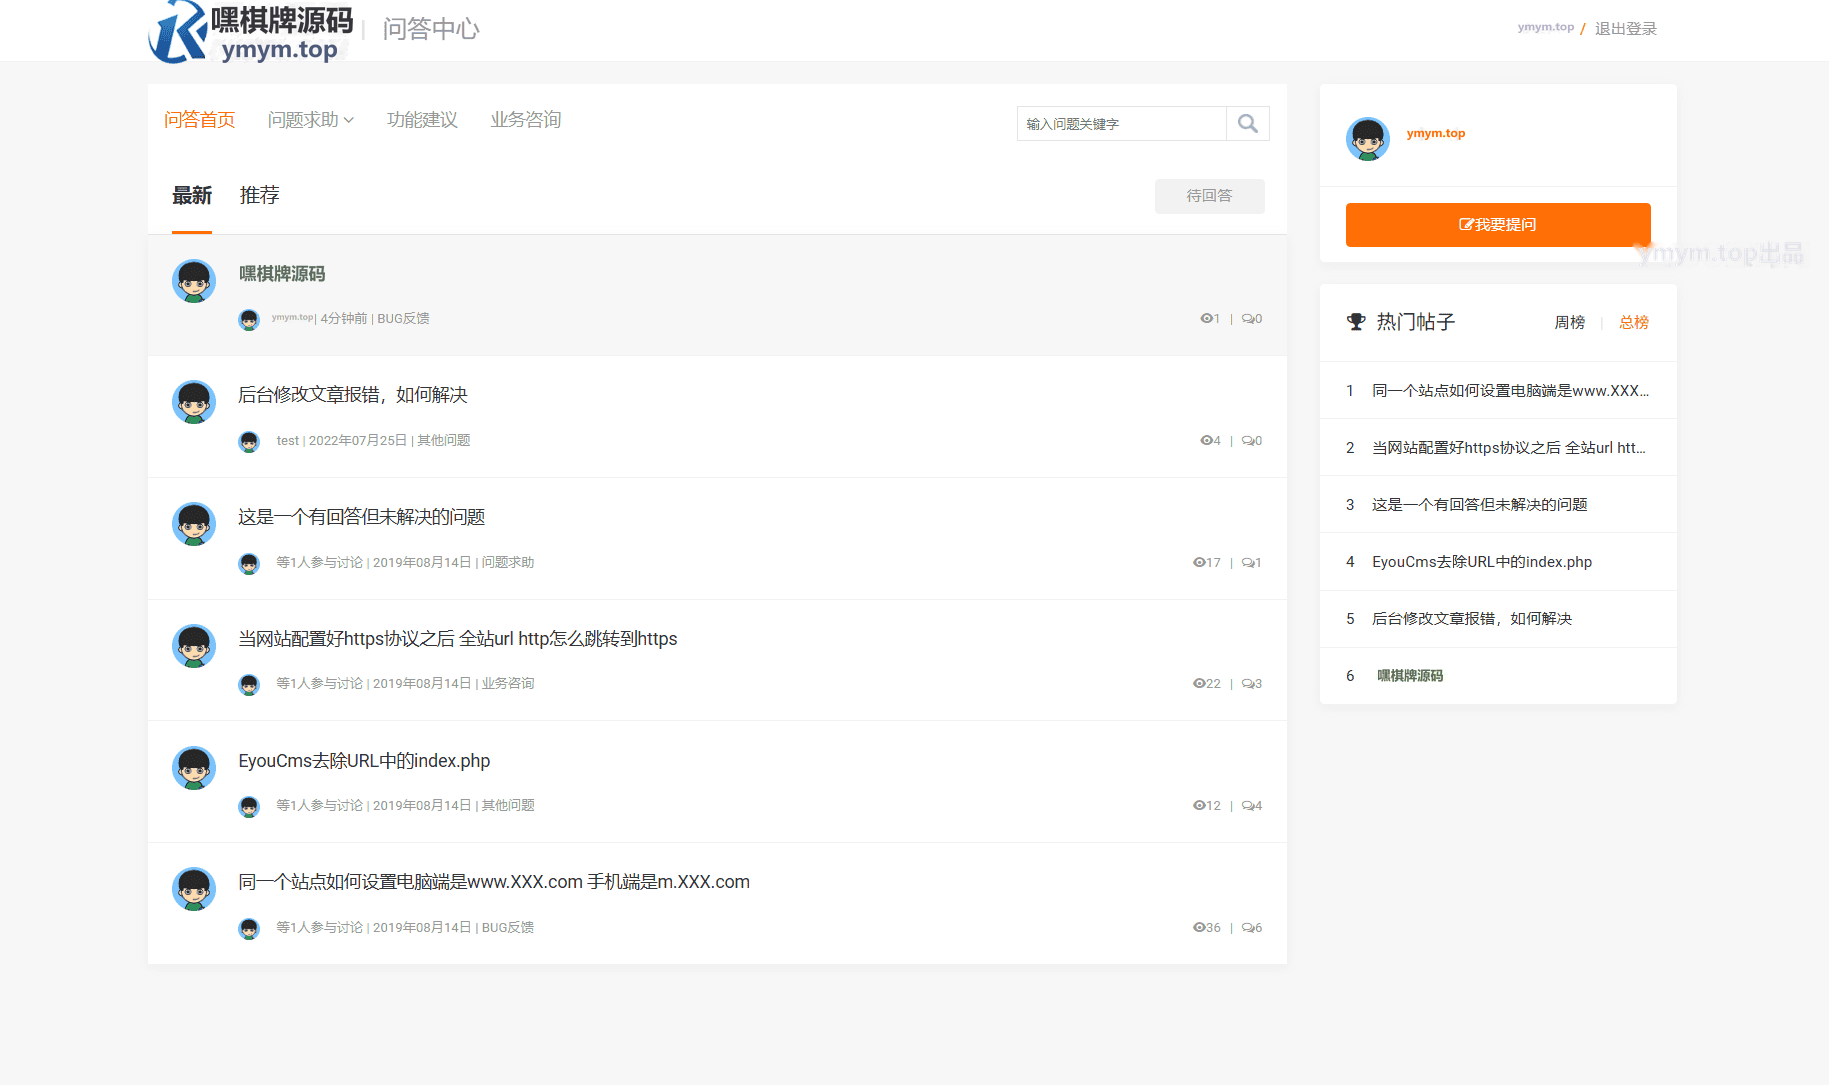This screenshot has height=1085, width=1829.
Task: Open large avatar of 后台修改文章报错 post
Action: 194,402
